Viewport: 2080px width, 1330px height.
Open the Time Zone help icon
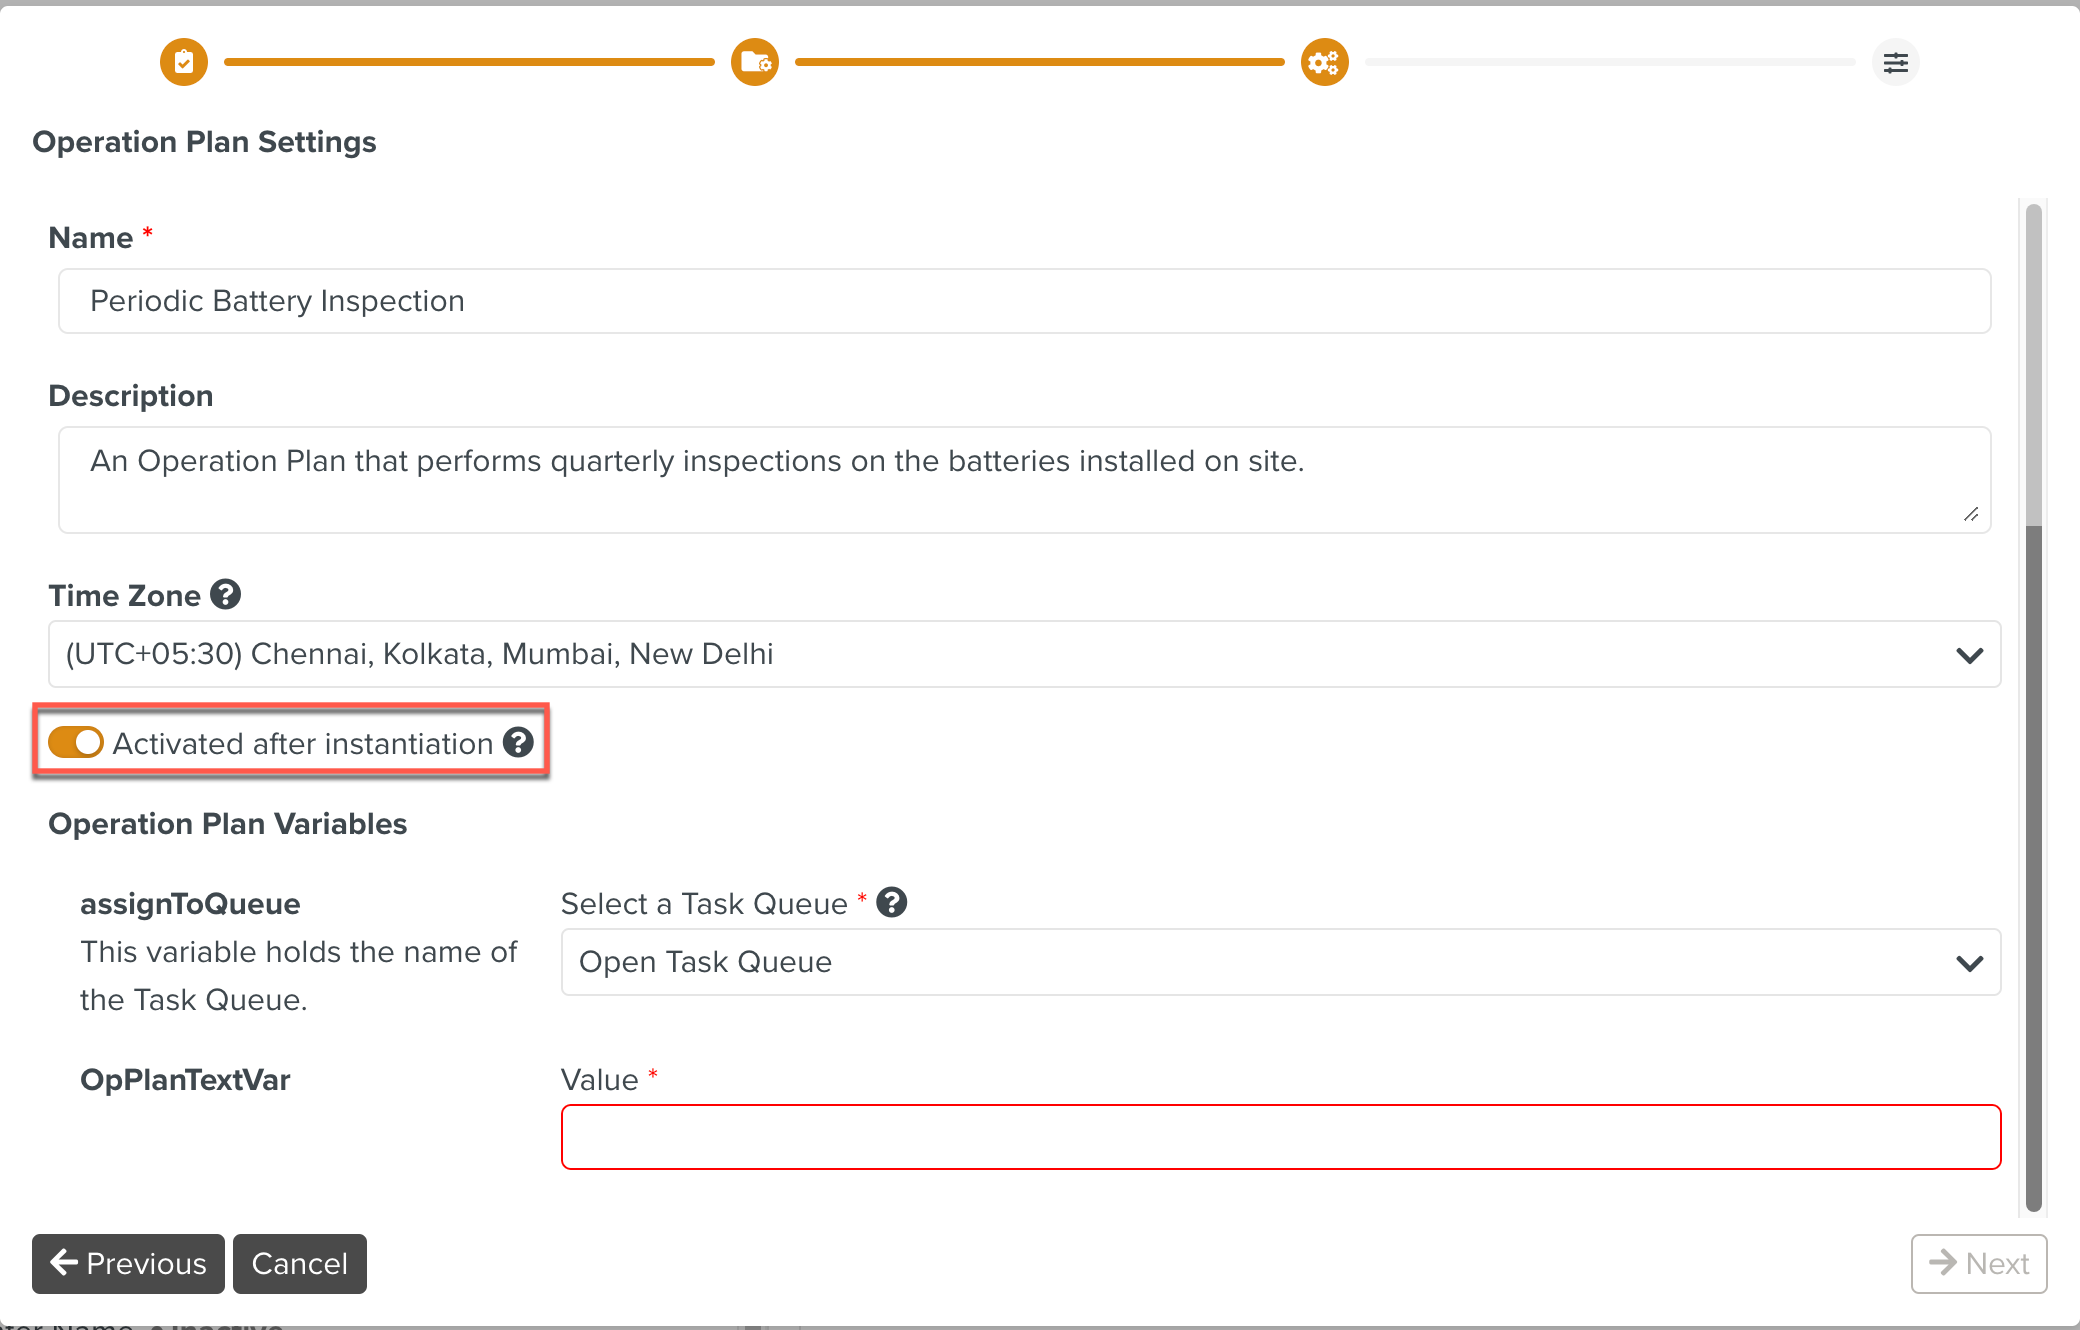pos(226,595)
